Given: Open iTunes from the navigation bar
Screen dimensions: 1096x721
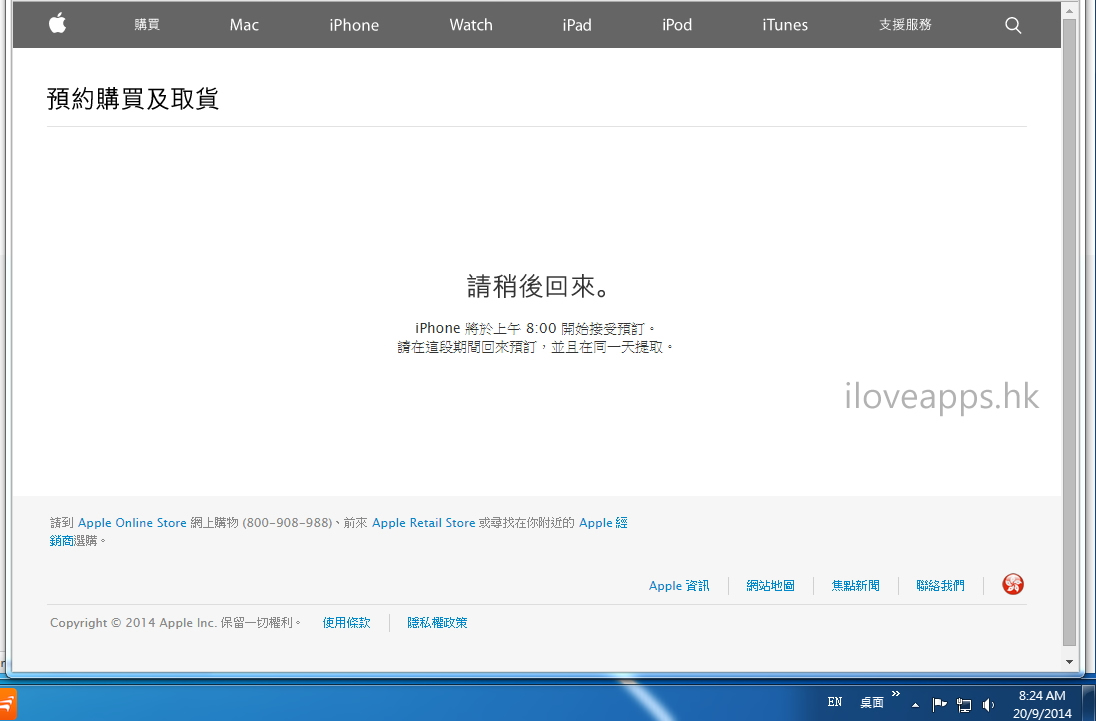Looking at the screenshot, I should pos(785,25).
